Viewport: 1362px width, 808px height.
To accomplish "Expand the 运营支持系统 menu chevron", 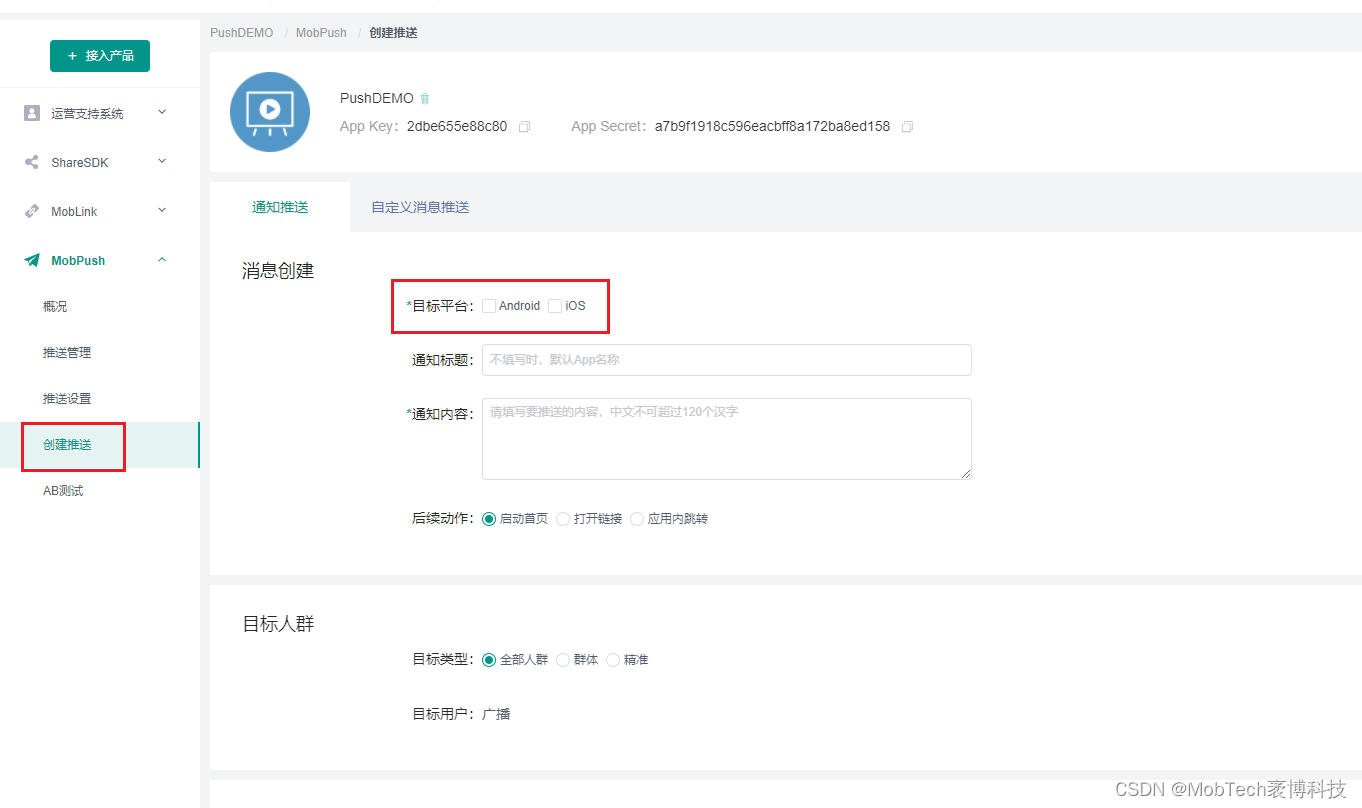I will coord(162,112).
